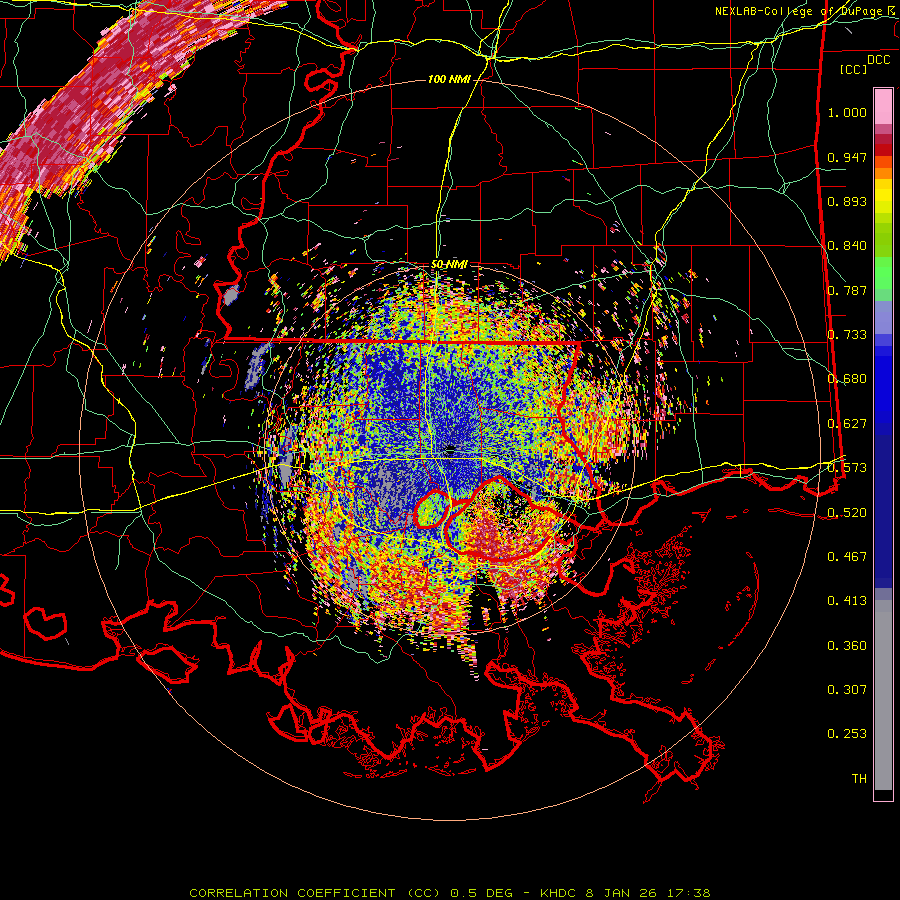Pick the bright green segment of color bar
Screen dimensions: 900x900
[883, 273]
